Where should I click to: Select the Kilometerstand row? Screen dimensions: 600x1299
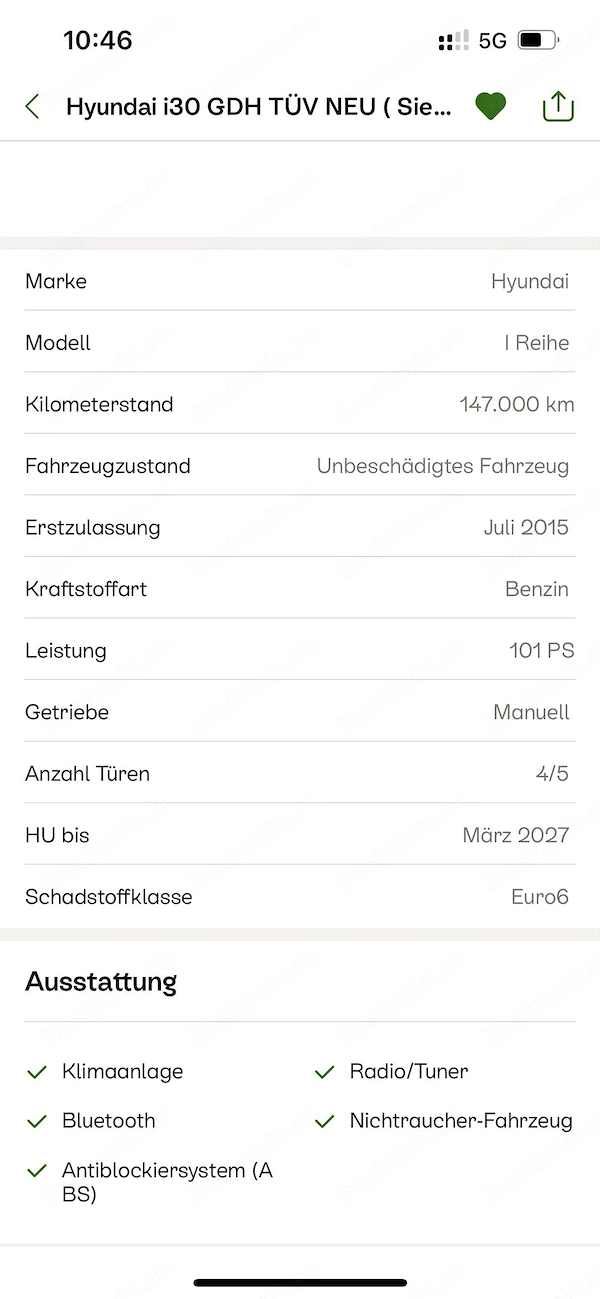300,404
